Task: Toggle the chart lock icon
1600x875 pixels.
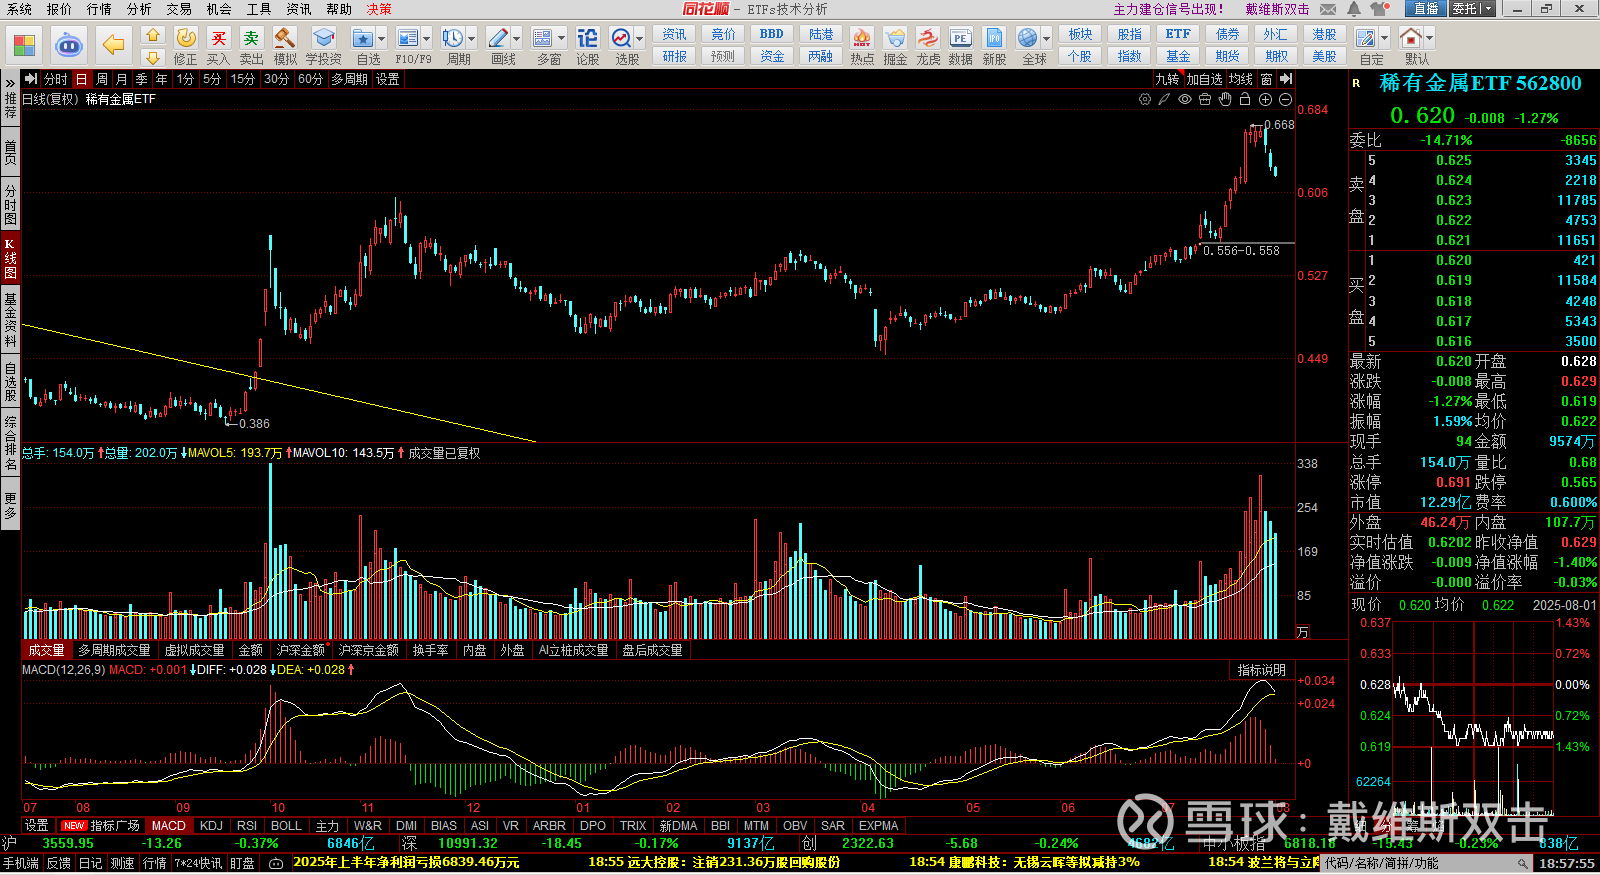Action: pos(1245,99)
